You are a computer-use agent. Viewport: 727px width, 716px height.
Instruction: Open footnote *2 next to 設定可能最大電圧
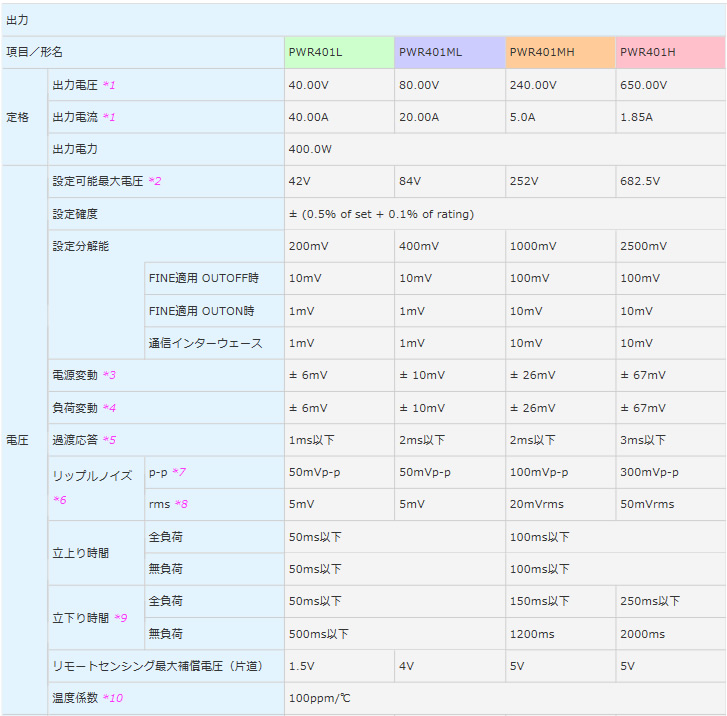click(155, 181)
